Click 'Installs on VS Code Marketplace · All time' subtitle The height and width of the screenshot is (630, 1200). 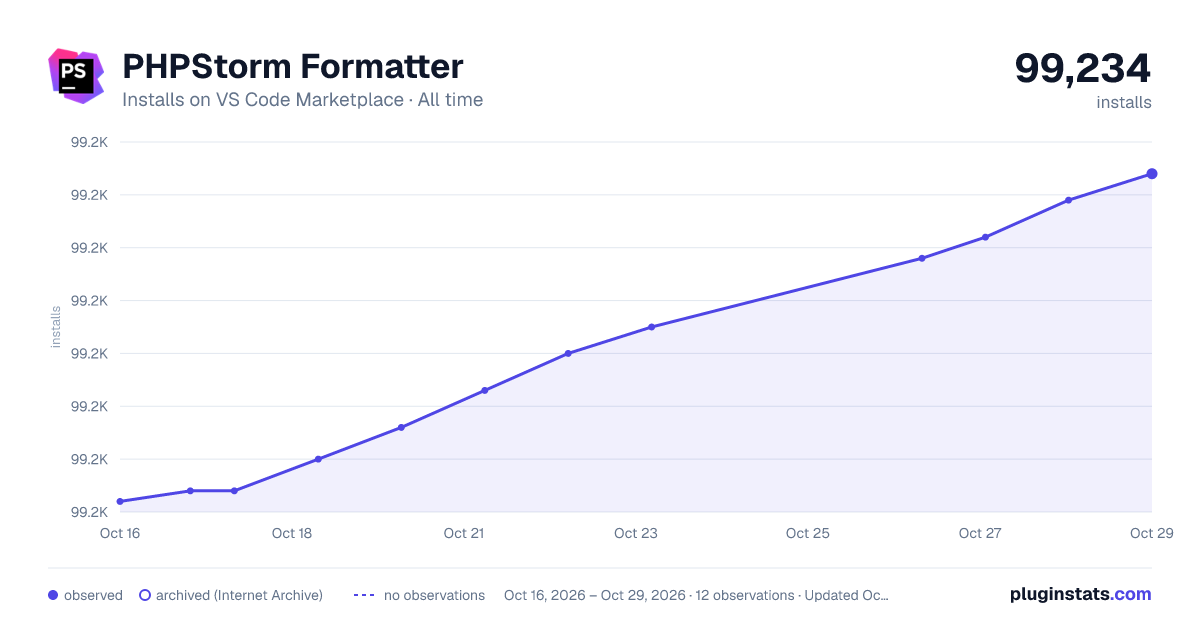tap(302, 100)
